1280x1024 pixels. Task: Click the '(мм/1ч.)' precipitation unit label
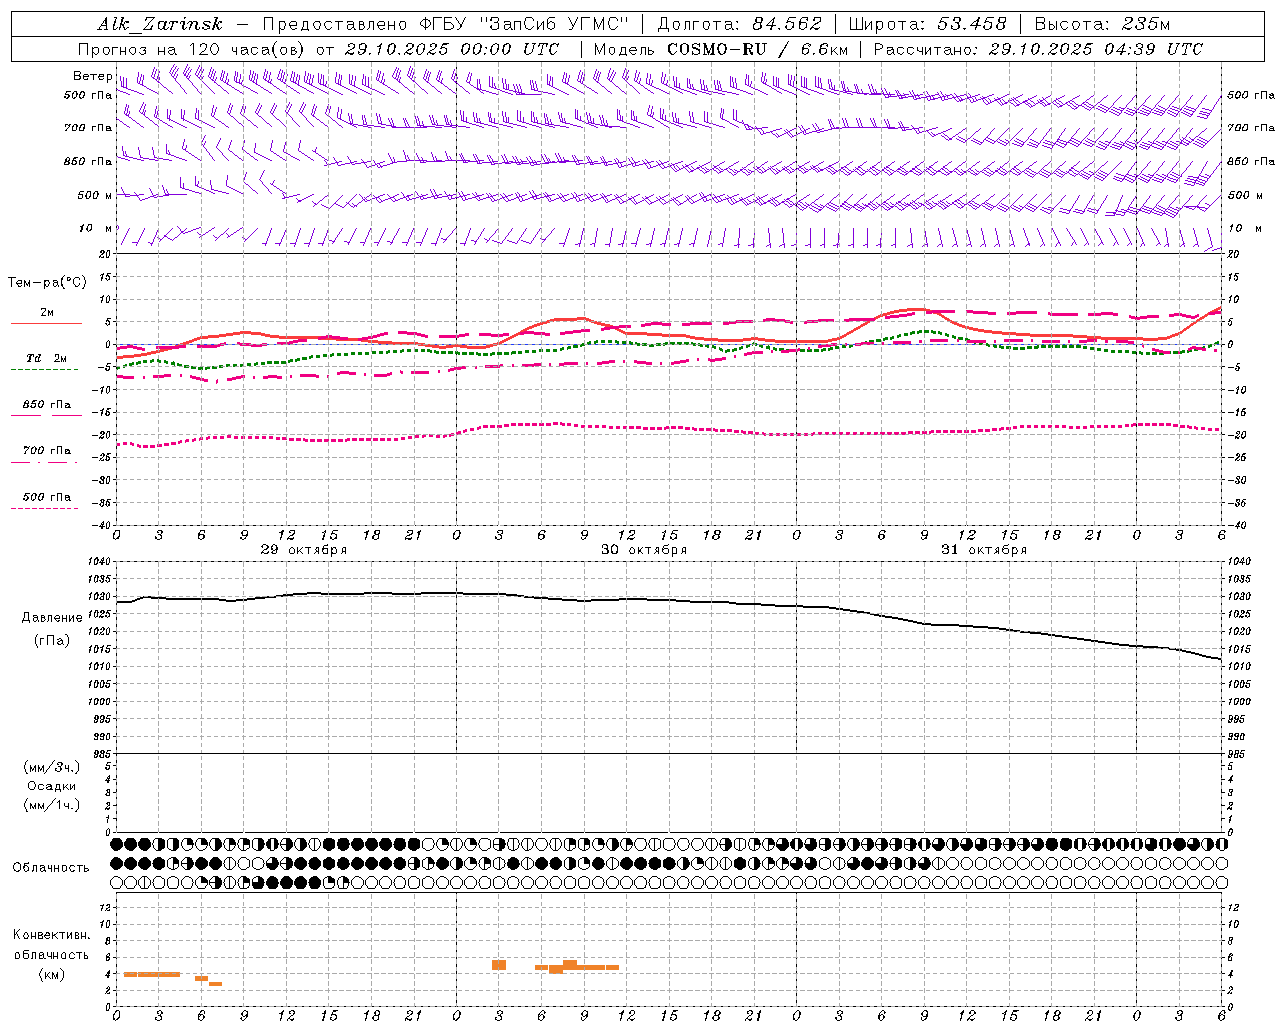point(52,805)
